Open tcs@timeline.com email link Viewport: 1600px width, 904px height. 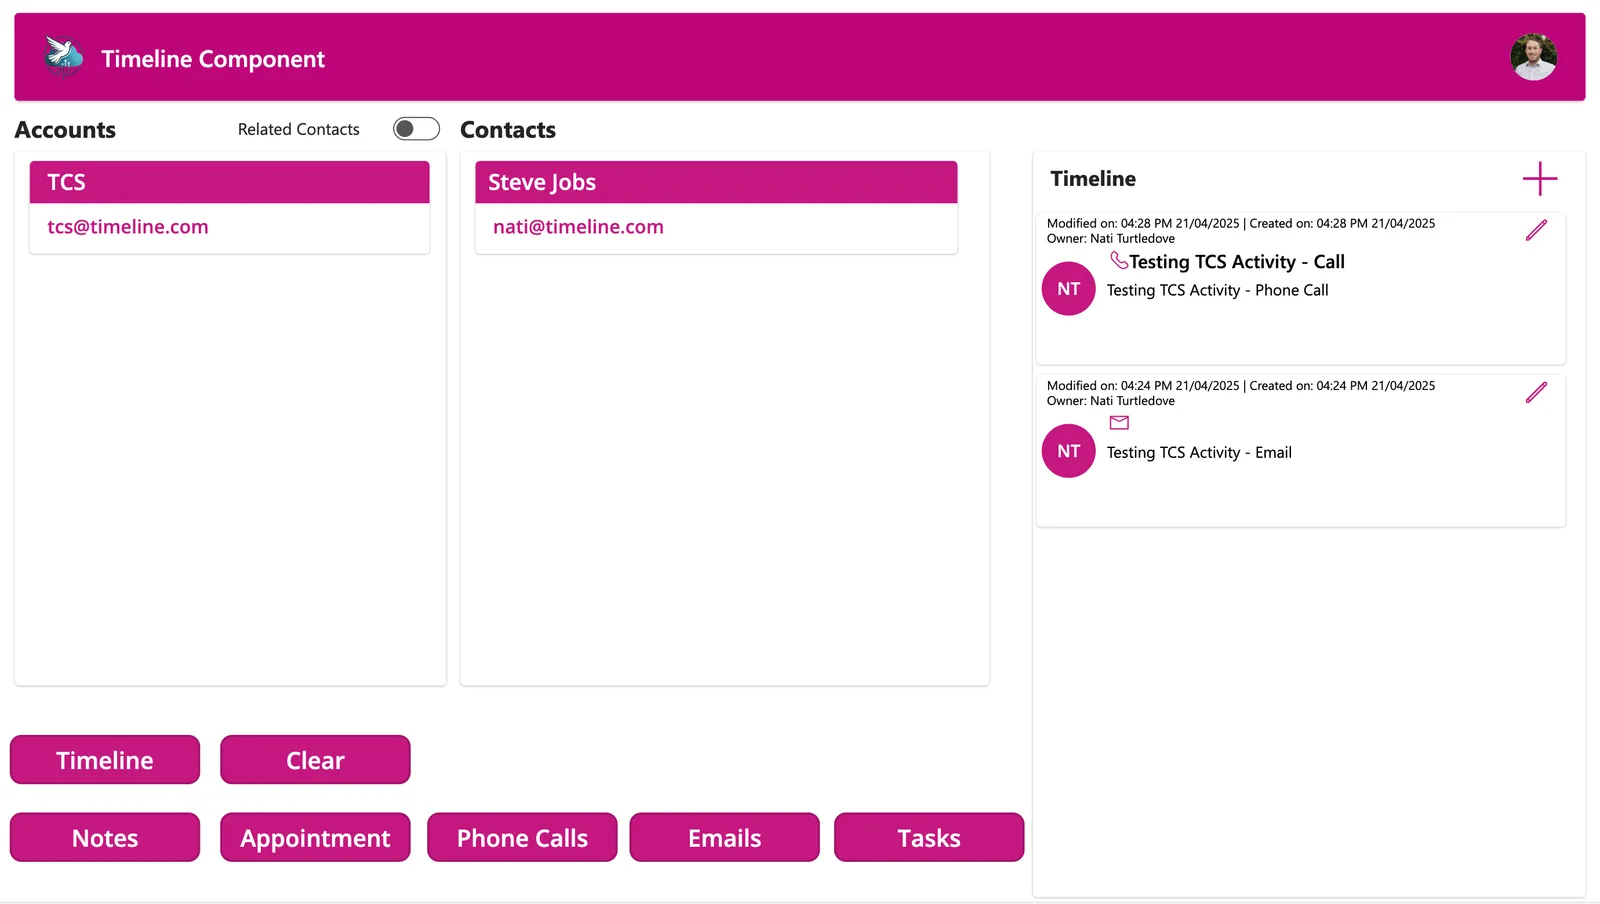[x=128, y=227]
